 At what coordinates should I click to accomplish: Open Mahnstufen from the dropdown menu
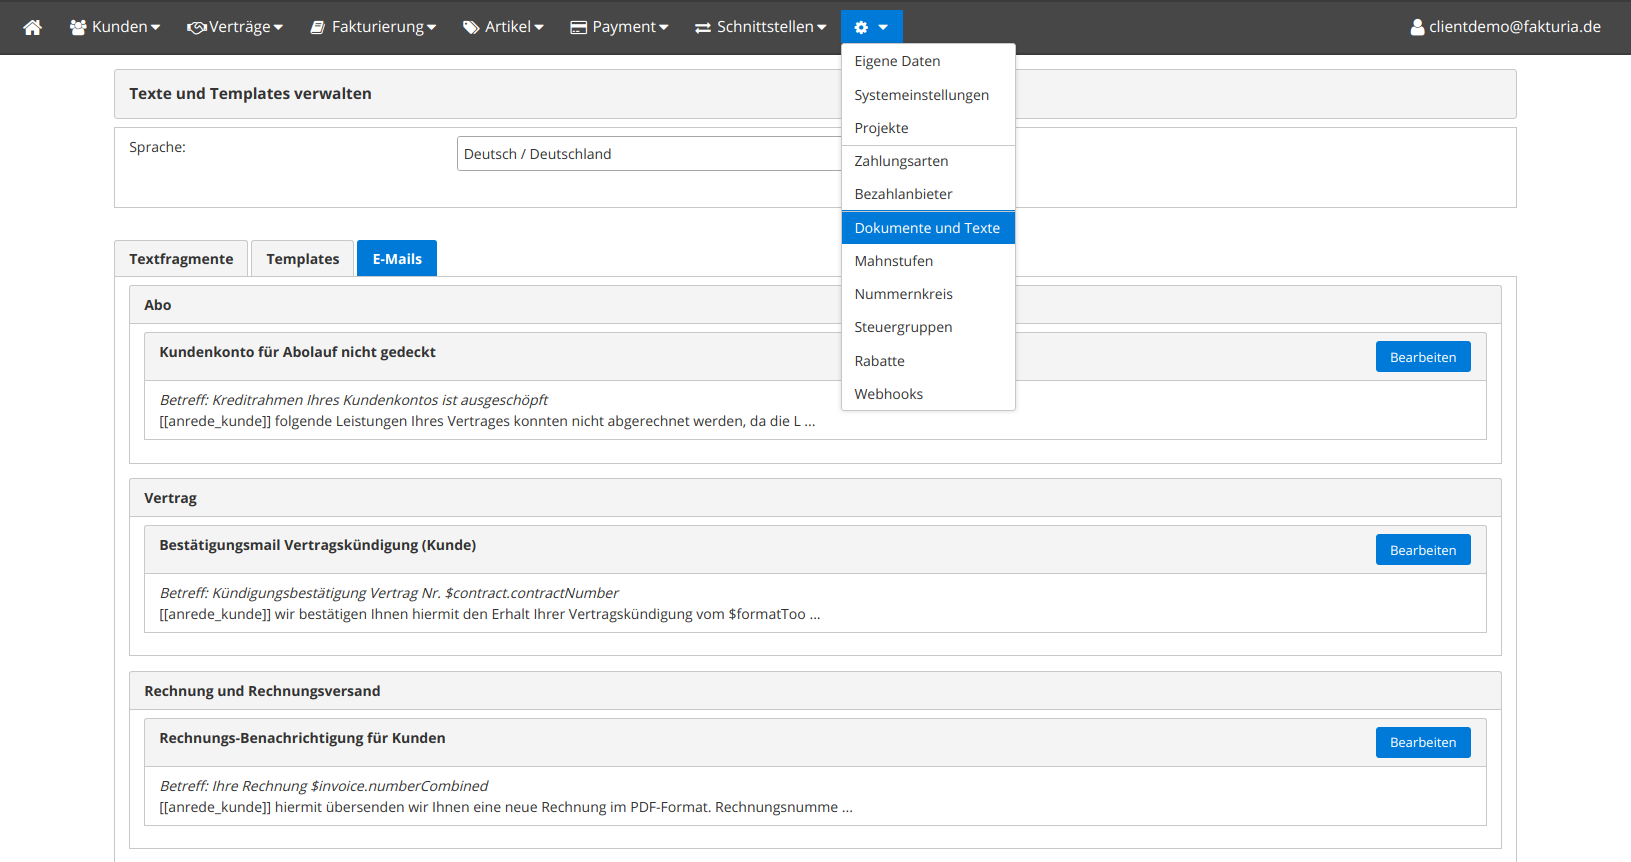[893, 261]
